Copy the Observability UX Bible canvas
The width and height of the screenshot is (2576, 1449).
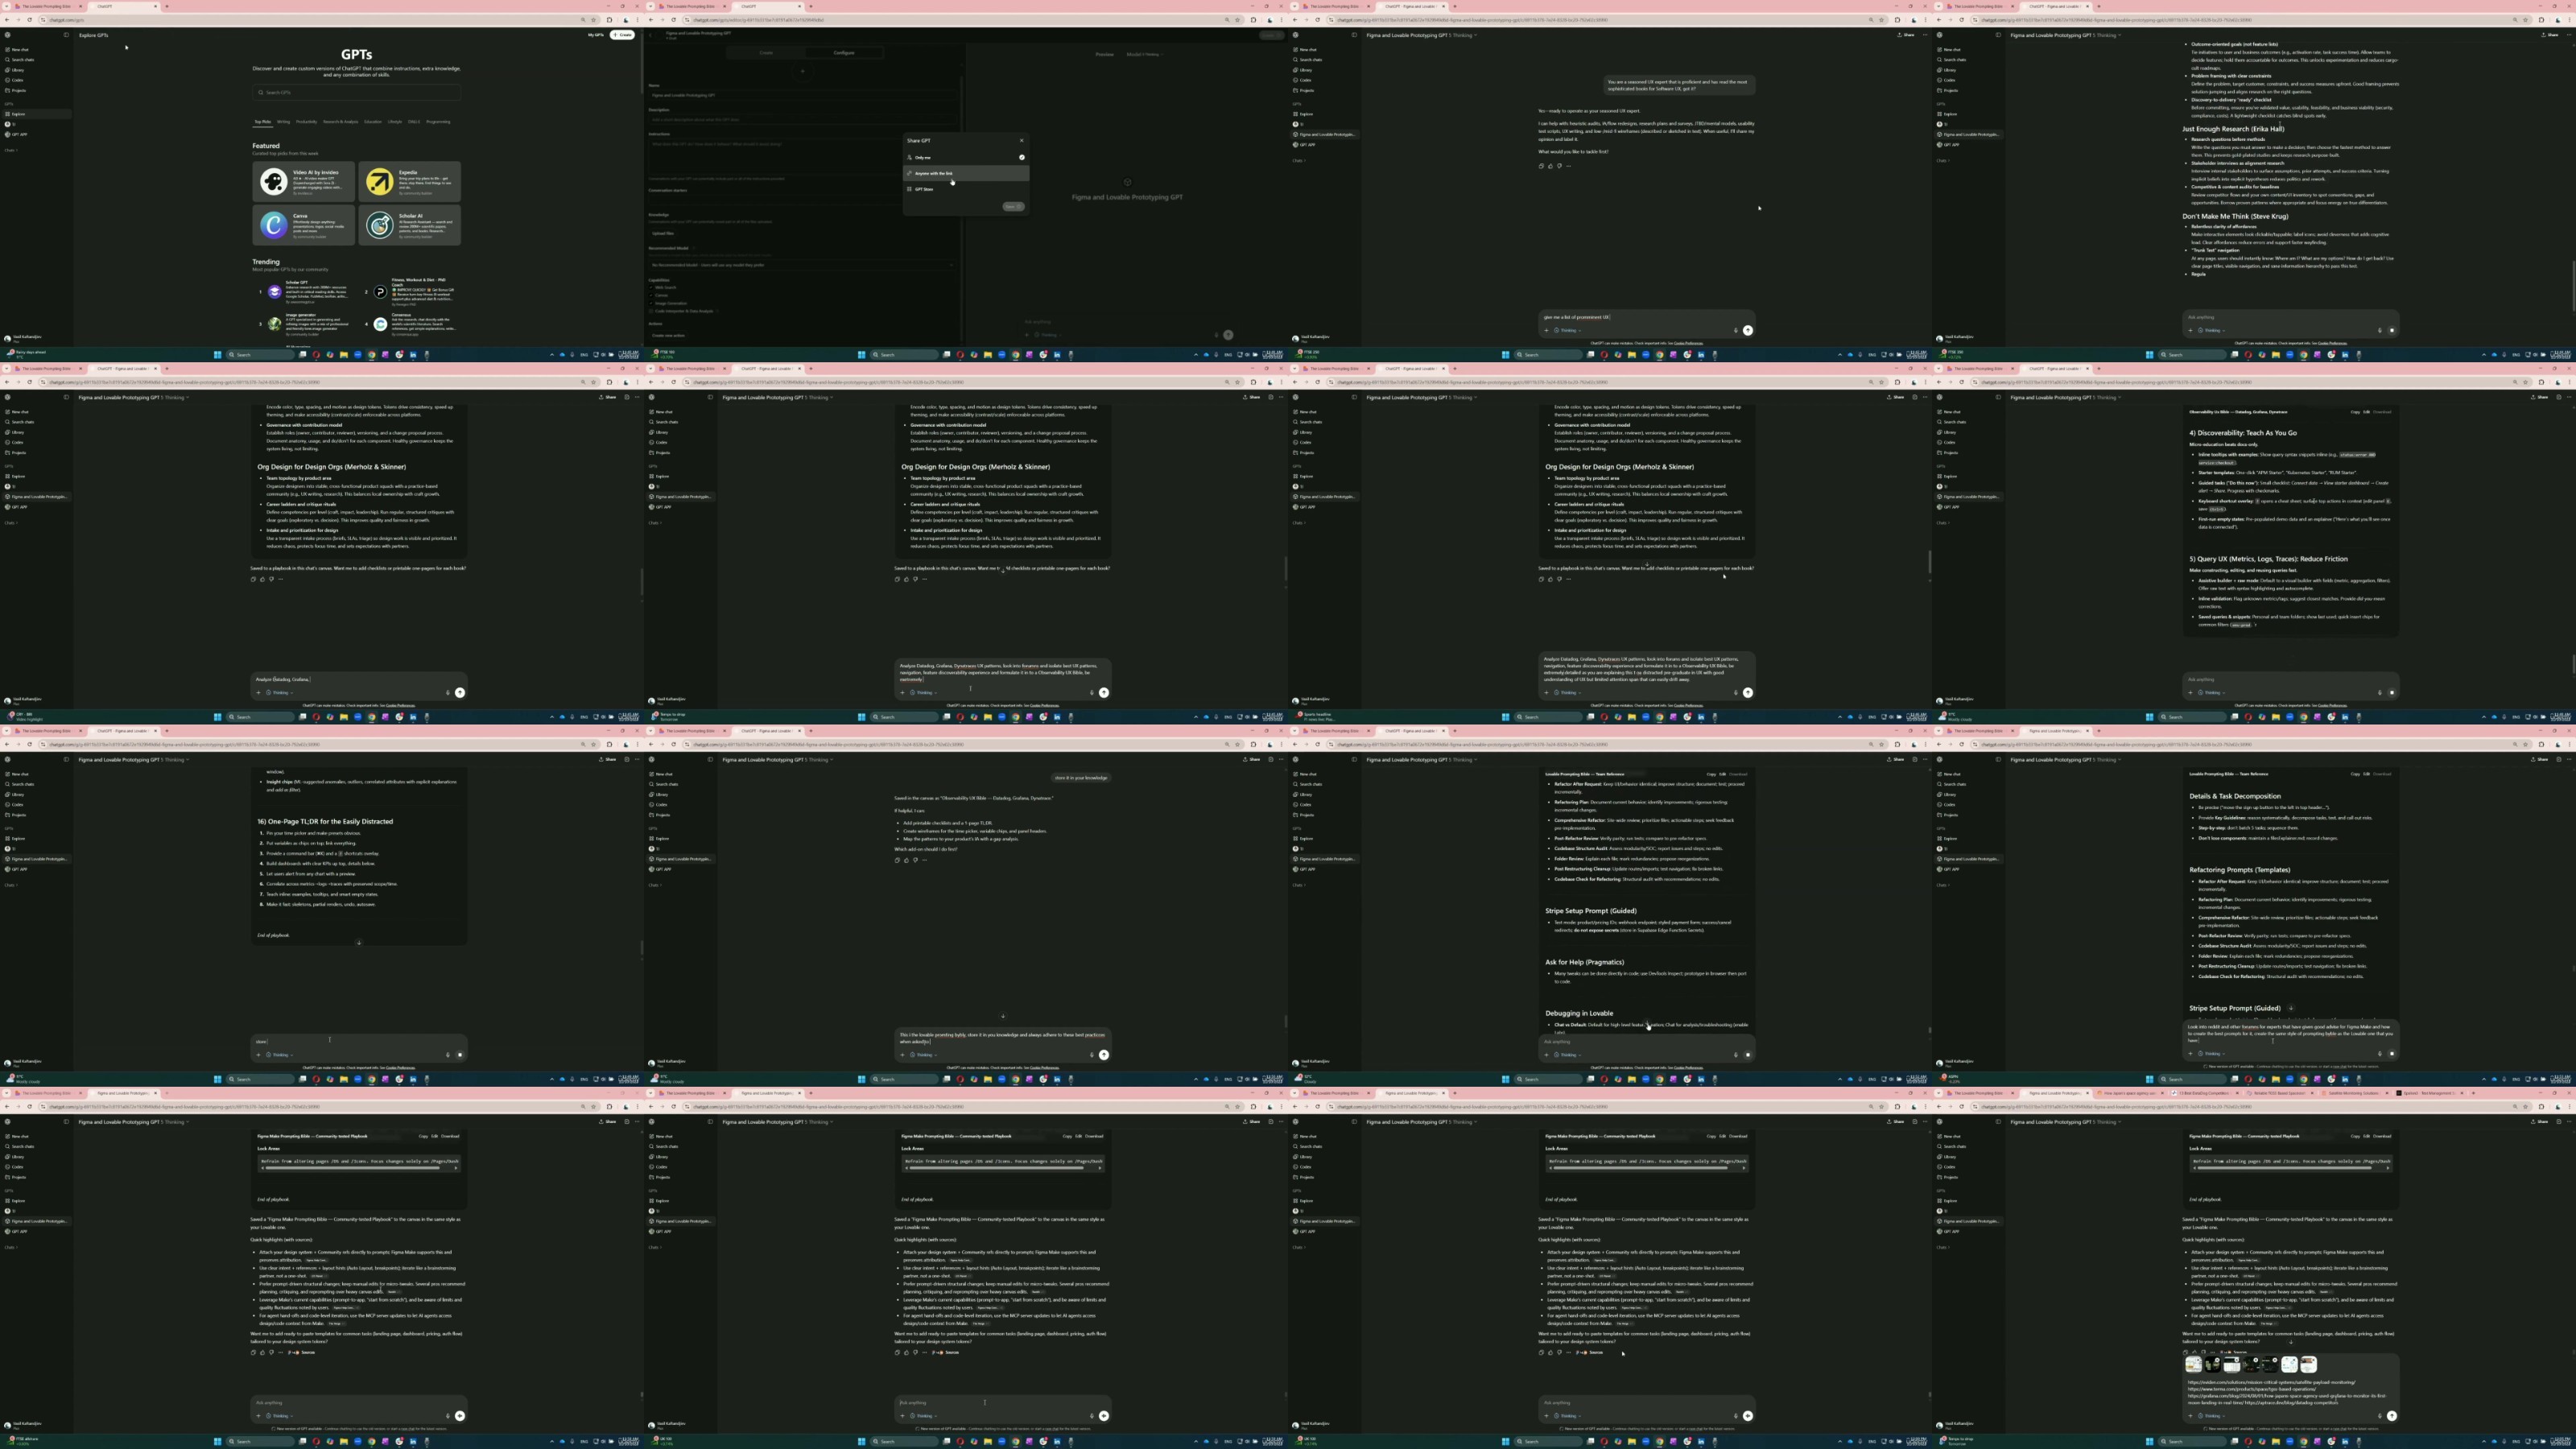click(2355, 411)
